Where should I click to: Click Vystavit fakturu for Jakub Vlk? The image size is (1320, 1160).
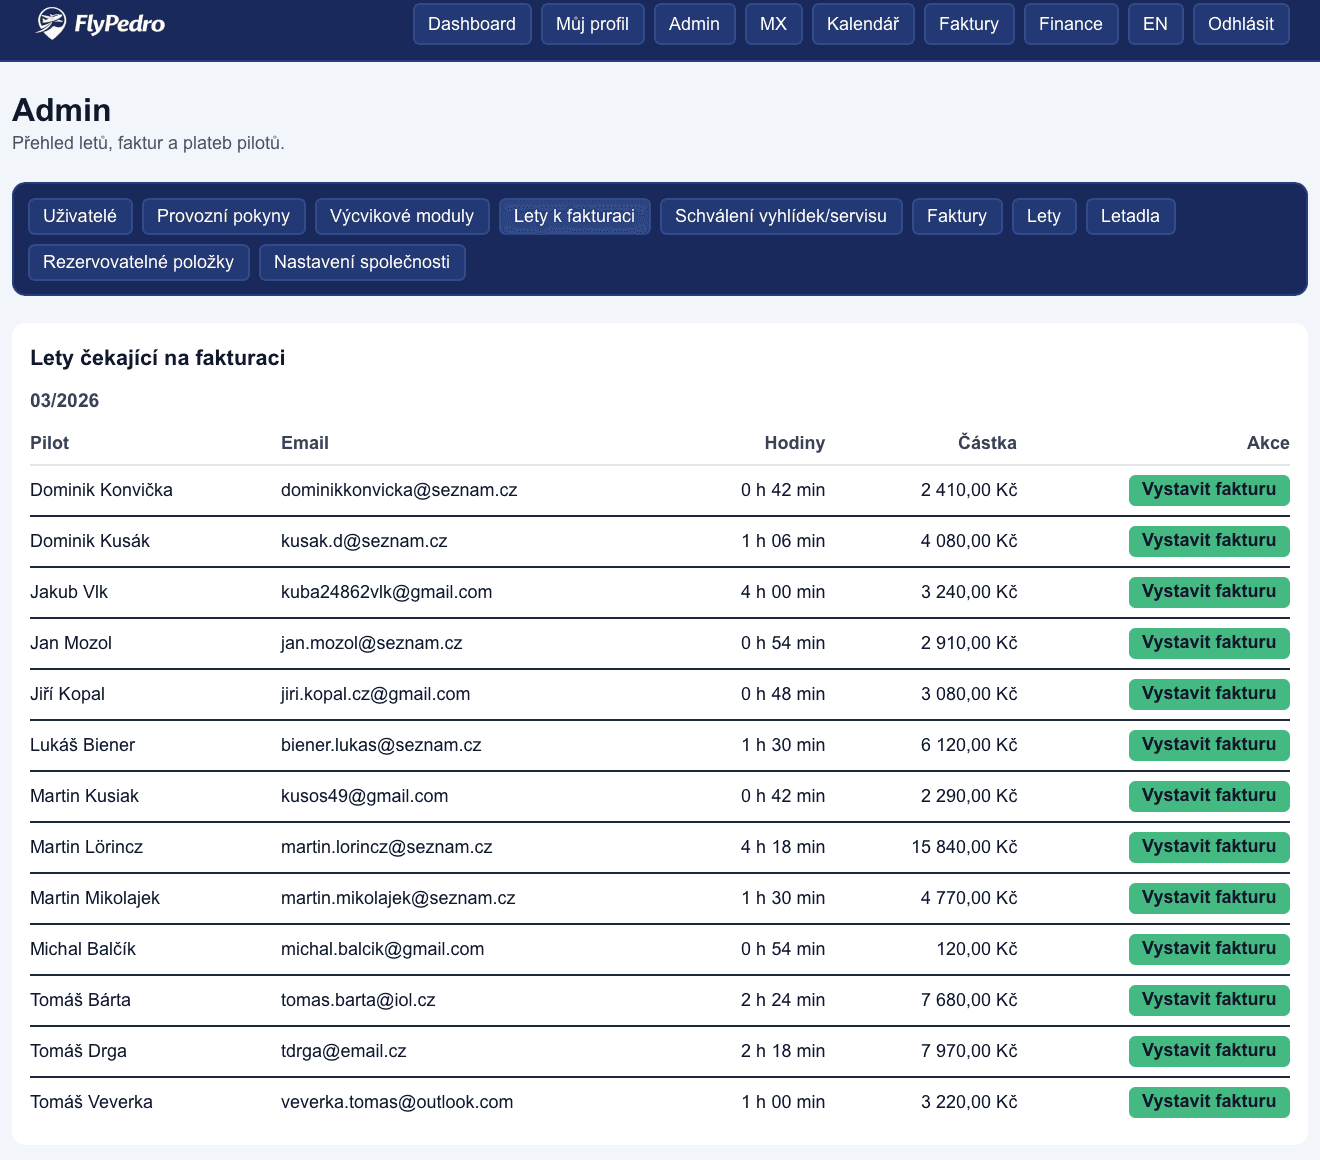coord(1208,592)
